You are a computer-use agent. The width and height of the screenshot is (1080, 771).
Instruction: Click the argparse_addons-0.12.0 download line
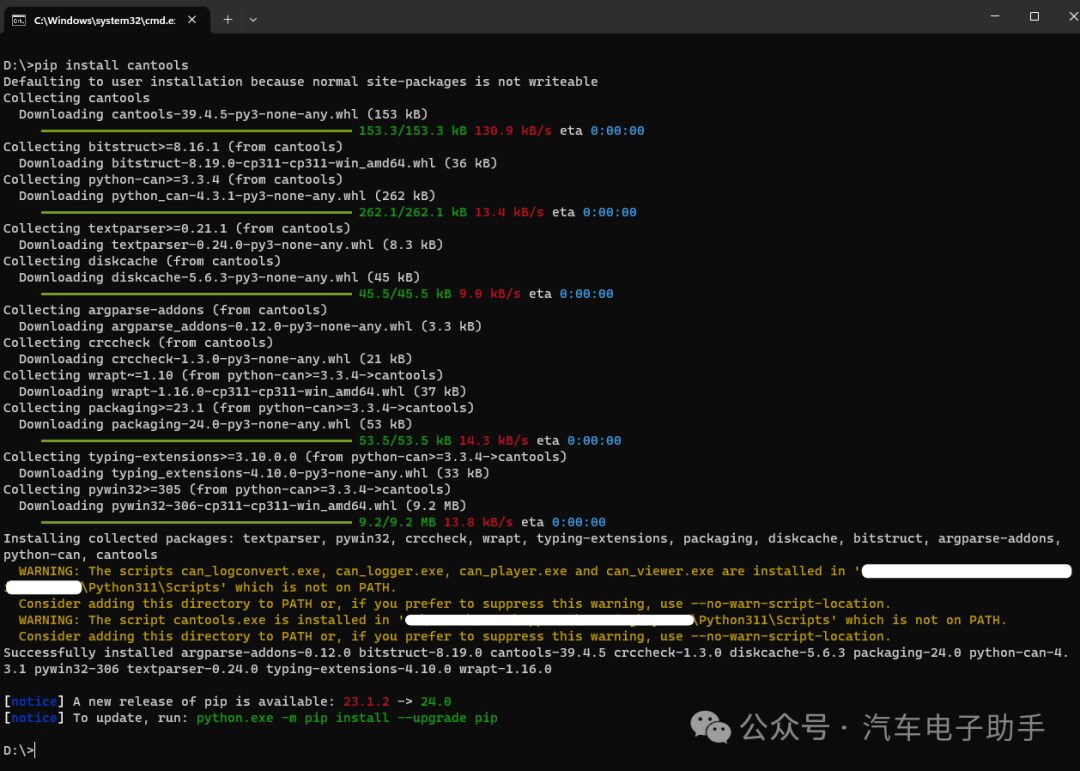coord(250,327)
